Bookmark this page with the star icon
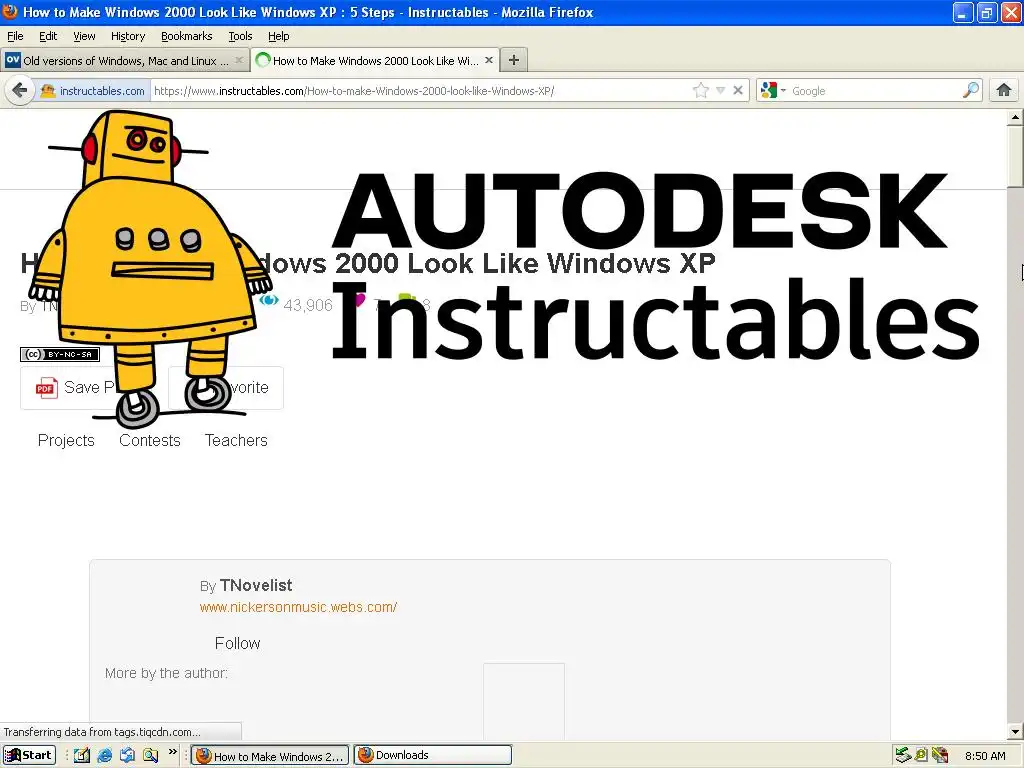Screen dimensions: 1024x768 coord(701,90)
